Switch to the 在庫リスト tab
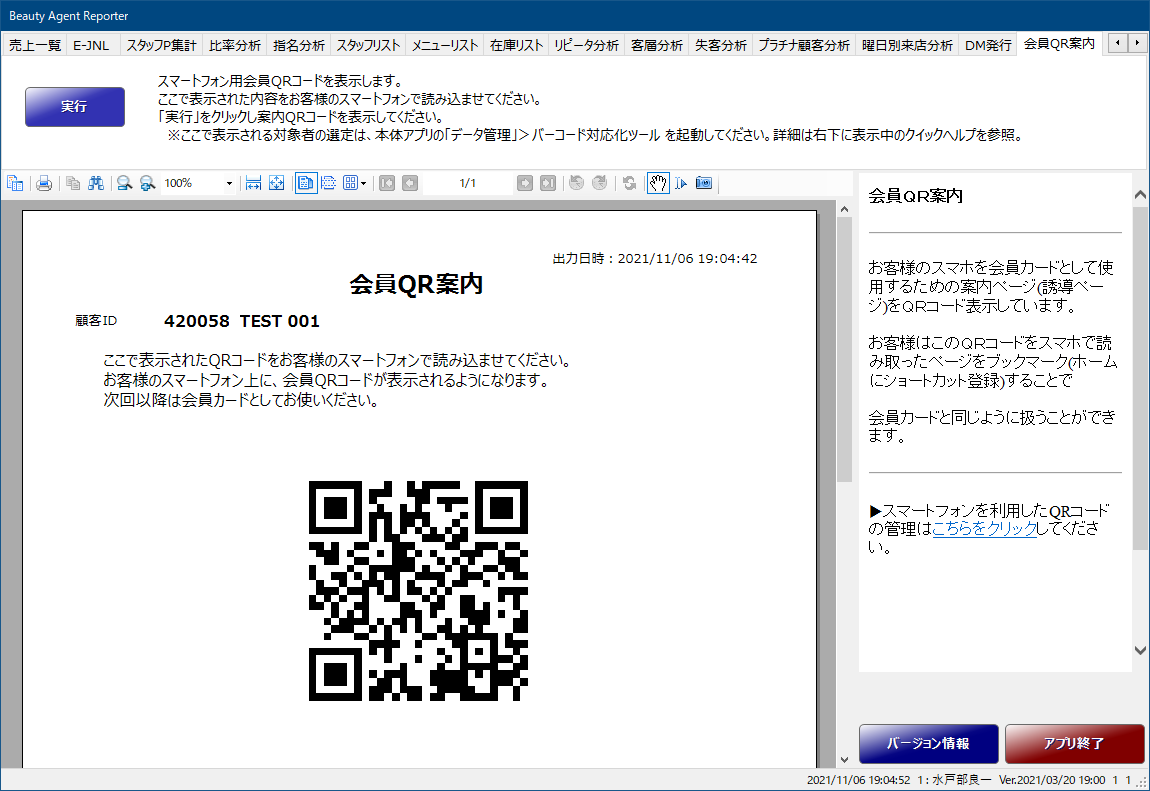 coord(516,45)
